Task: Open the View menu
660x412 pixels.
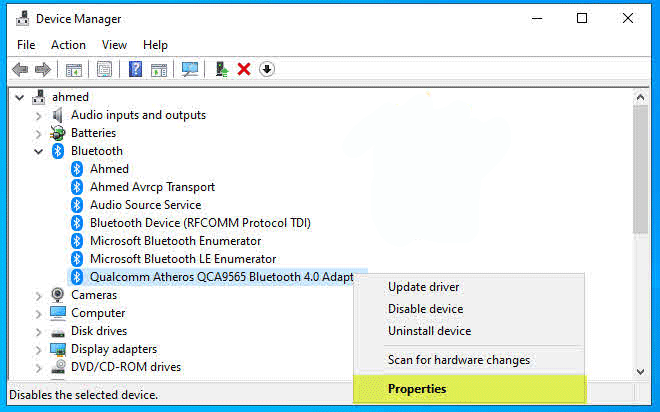Action: [114, 45]
